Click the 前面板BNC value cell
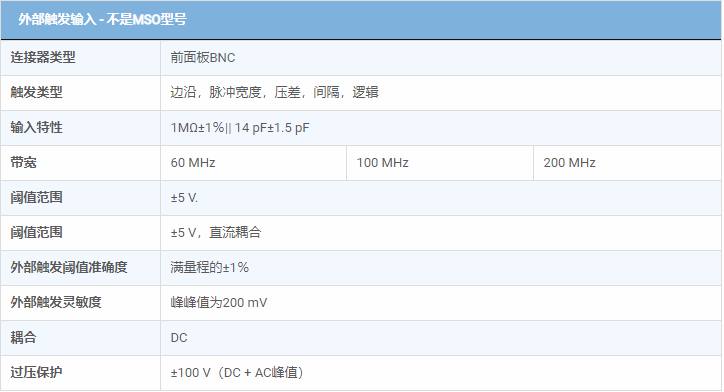Screen dimensions: 724x392 [x=440, y=58]
